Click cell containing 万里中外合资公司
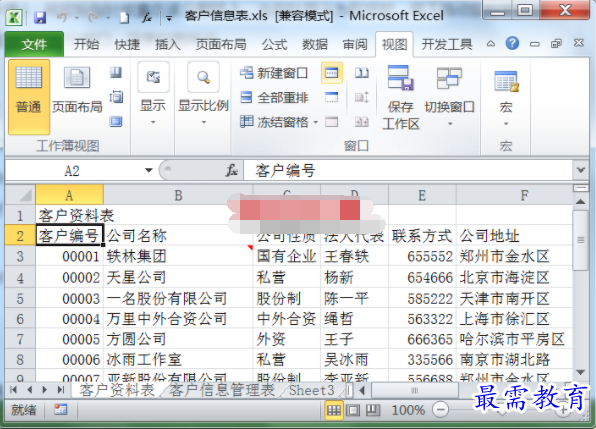 click(x=178, y=319)
